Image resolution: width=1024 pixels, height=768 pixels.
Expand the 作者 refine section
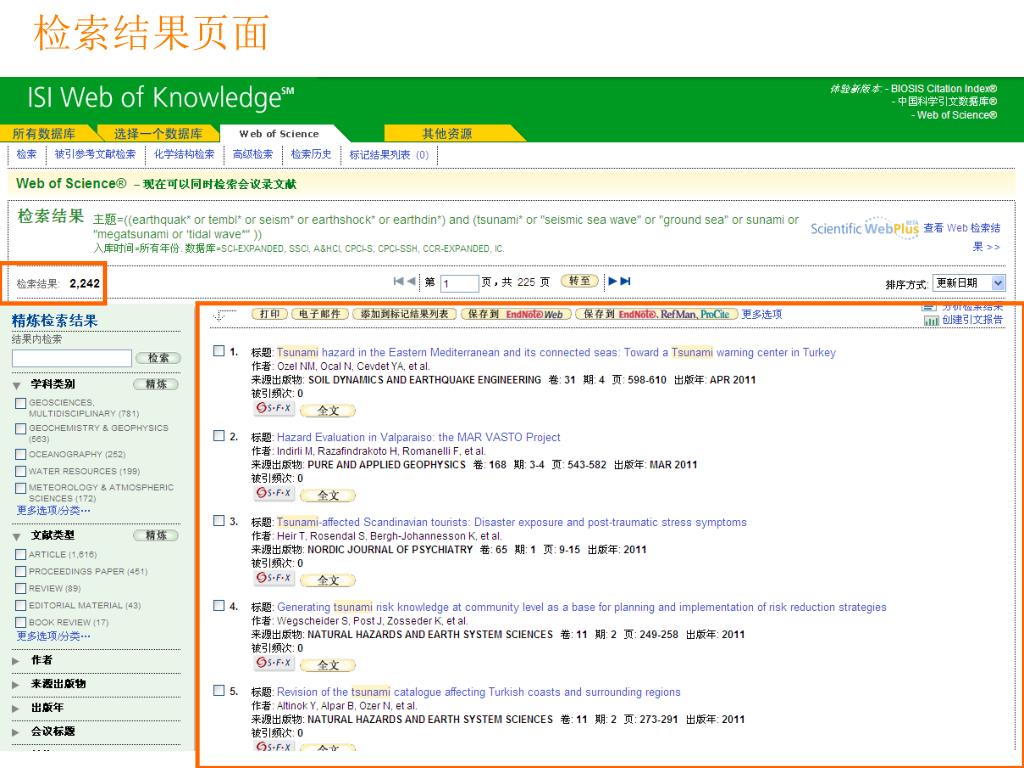(x=16, y=661)
